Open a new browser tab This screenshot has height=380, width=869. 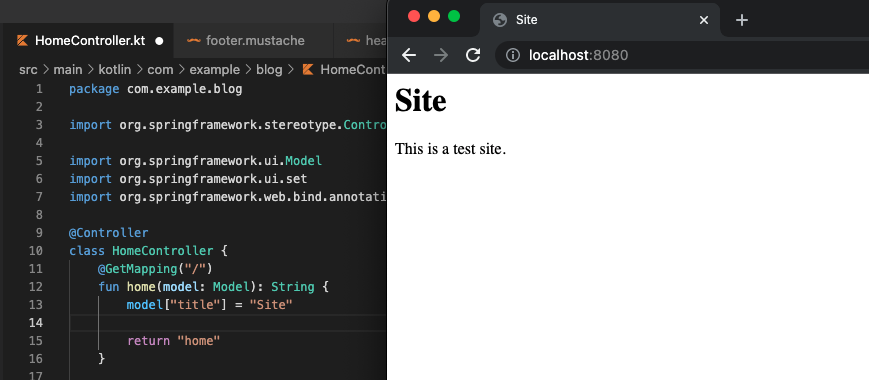pyautogui.click(x=742, y=20)
